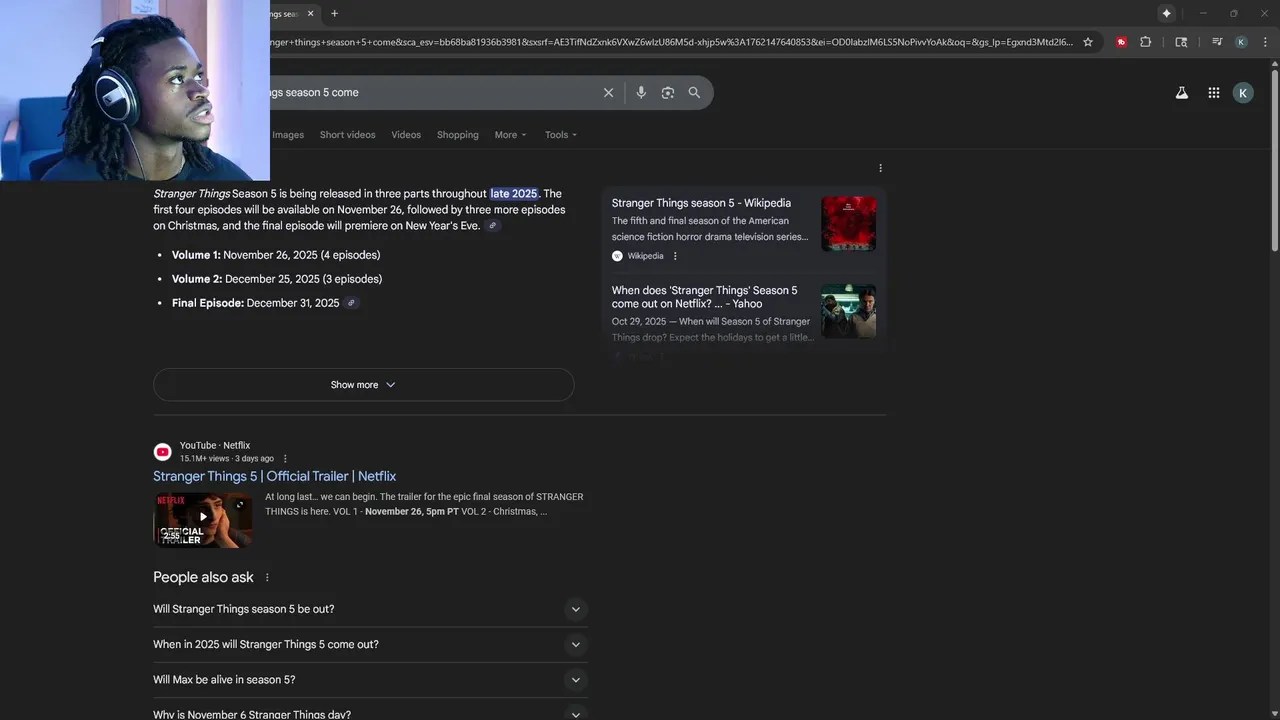The height and width of the screenshot is (720, 1280).
Task: Switch to the Images tab
Action: click(288, 135)
